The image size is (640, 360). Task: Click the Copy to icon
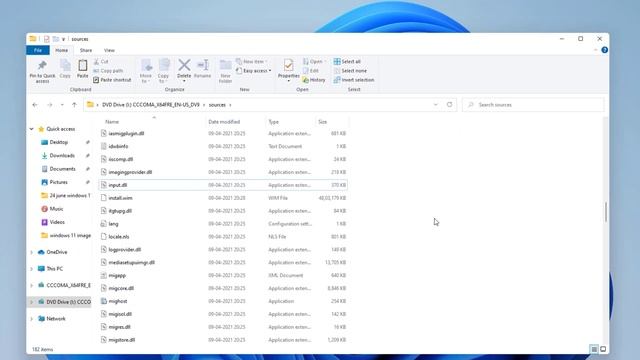tap(164, 65)
